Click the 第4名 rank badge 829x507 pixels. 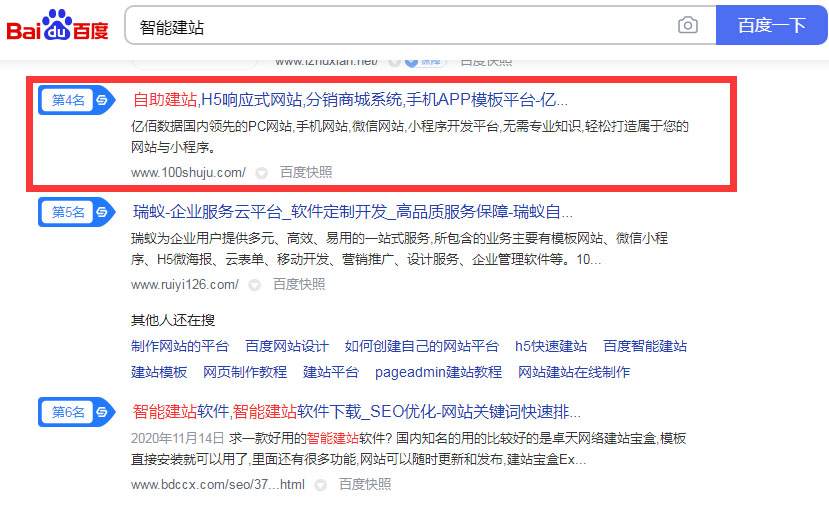(77, 99)
